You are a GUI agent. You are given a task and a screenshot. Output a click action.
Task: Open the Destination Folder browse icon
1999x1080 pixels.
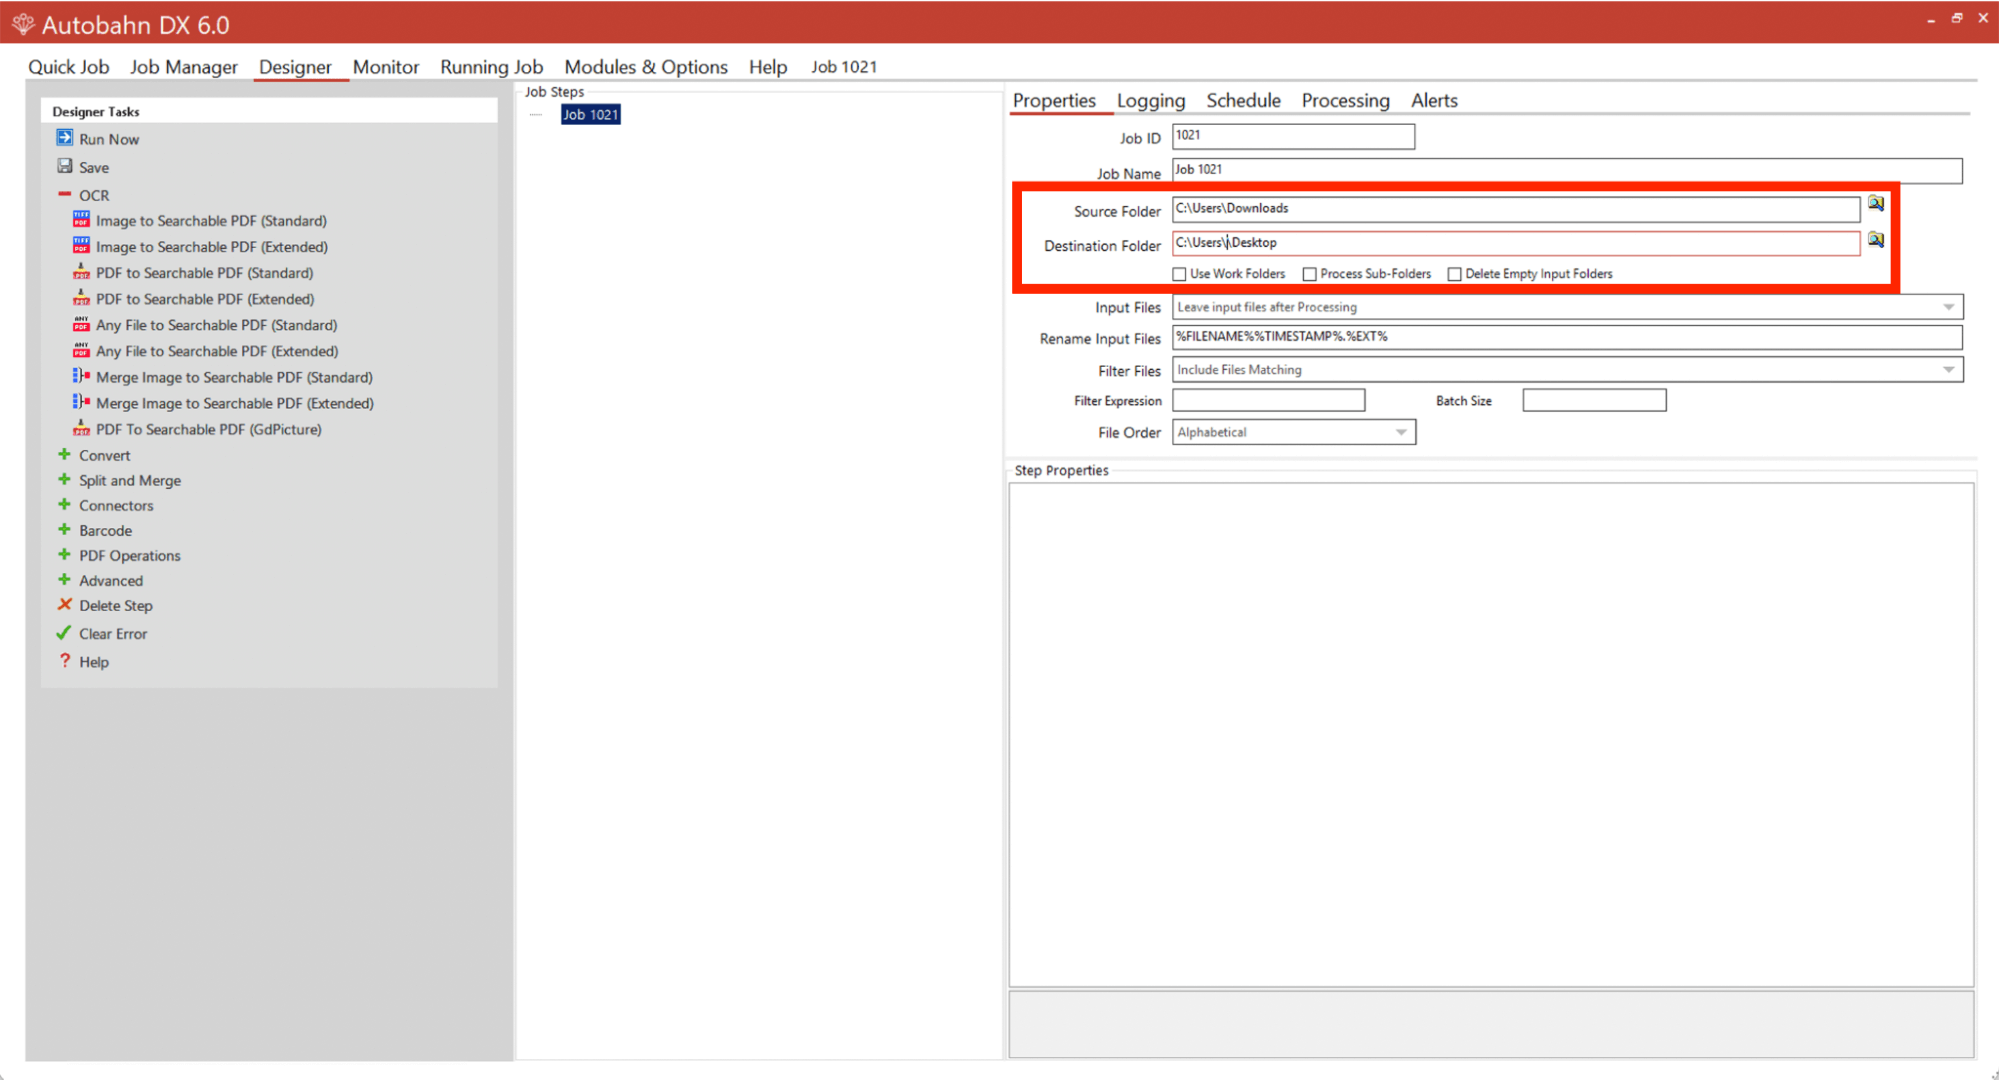1875,239
